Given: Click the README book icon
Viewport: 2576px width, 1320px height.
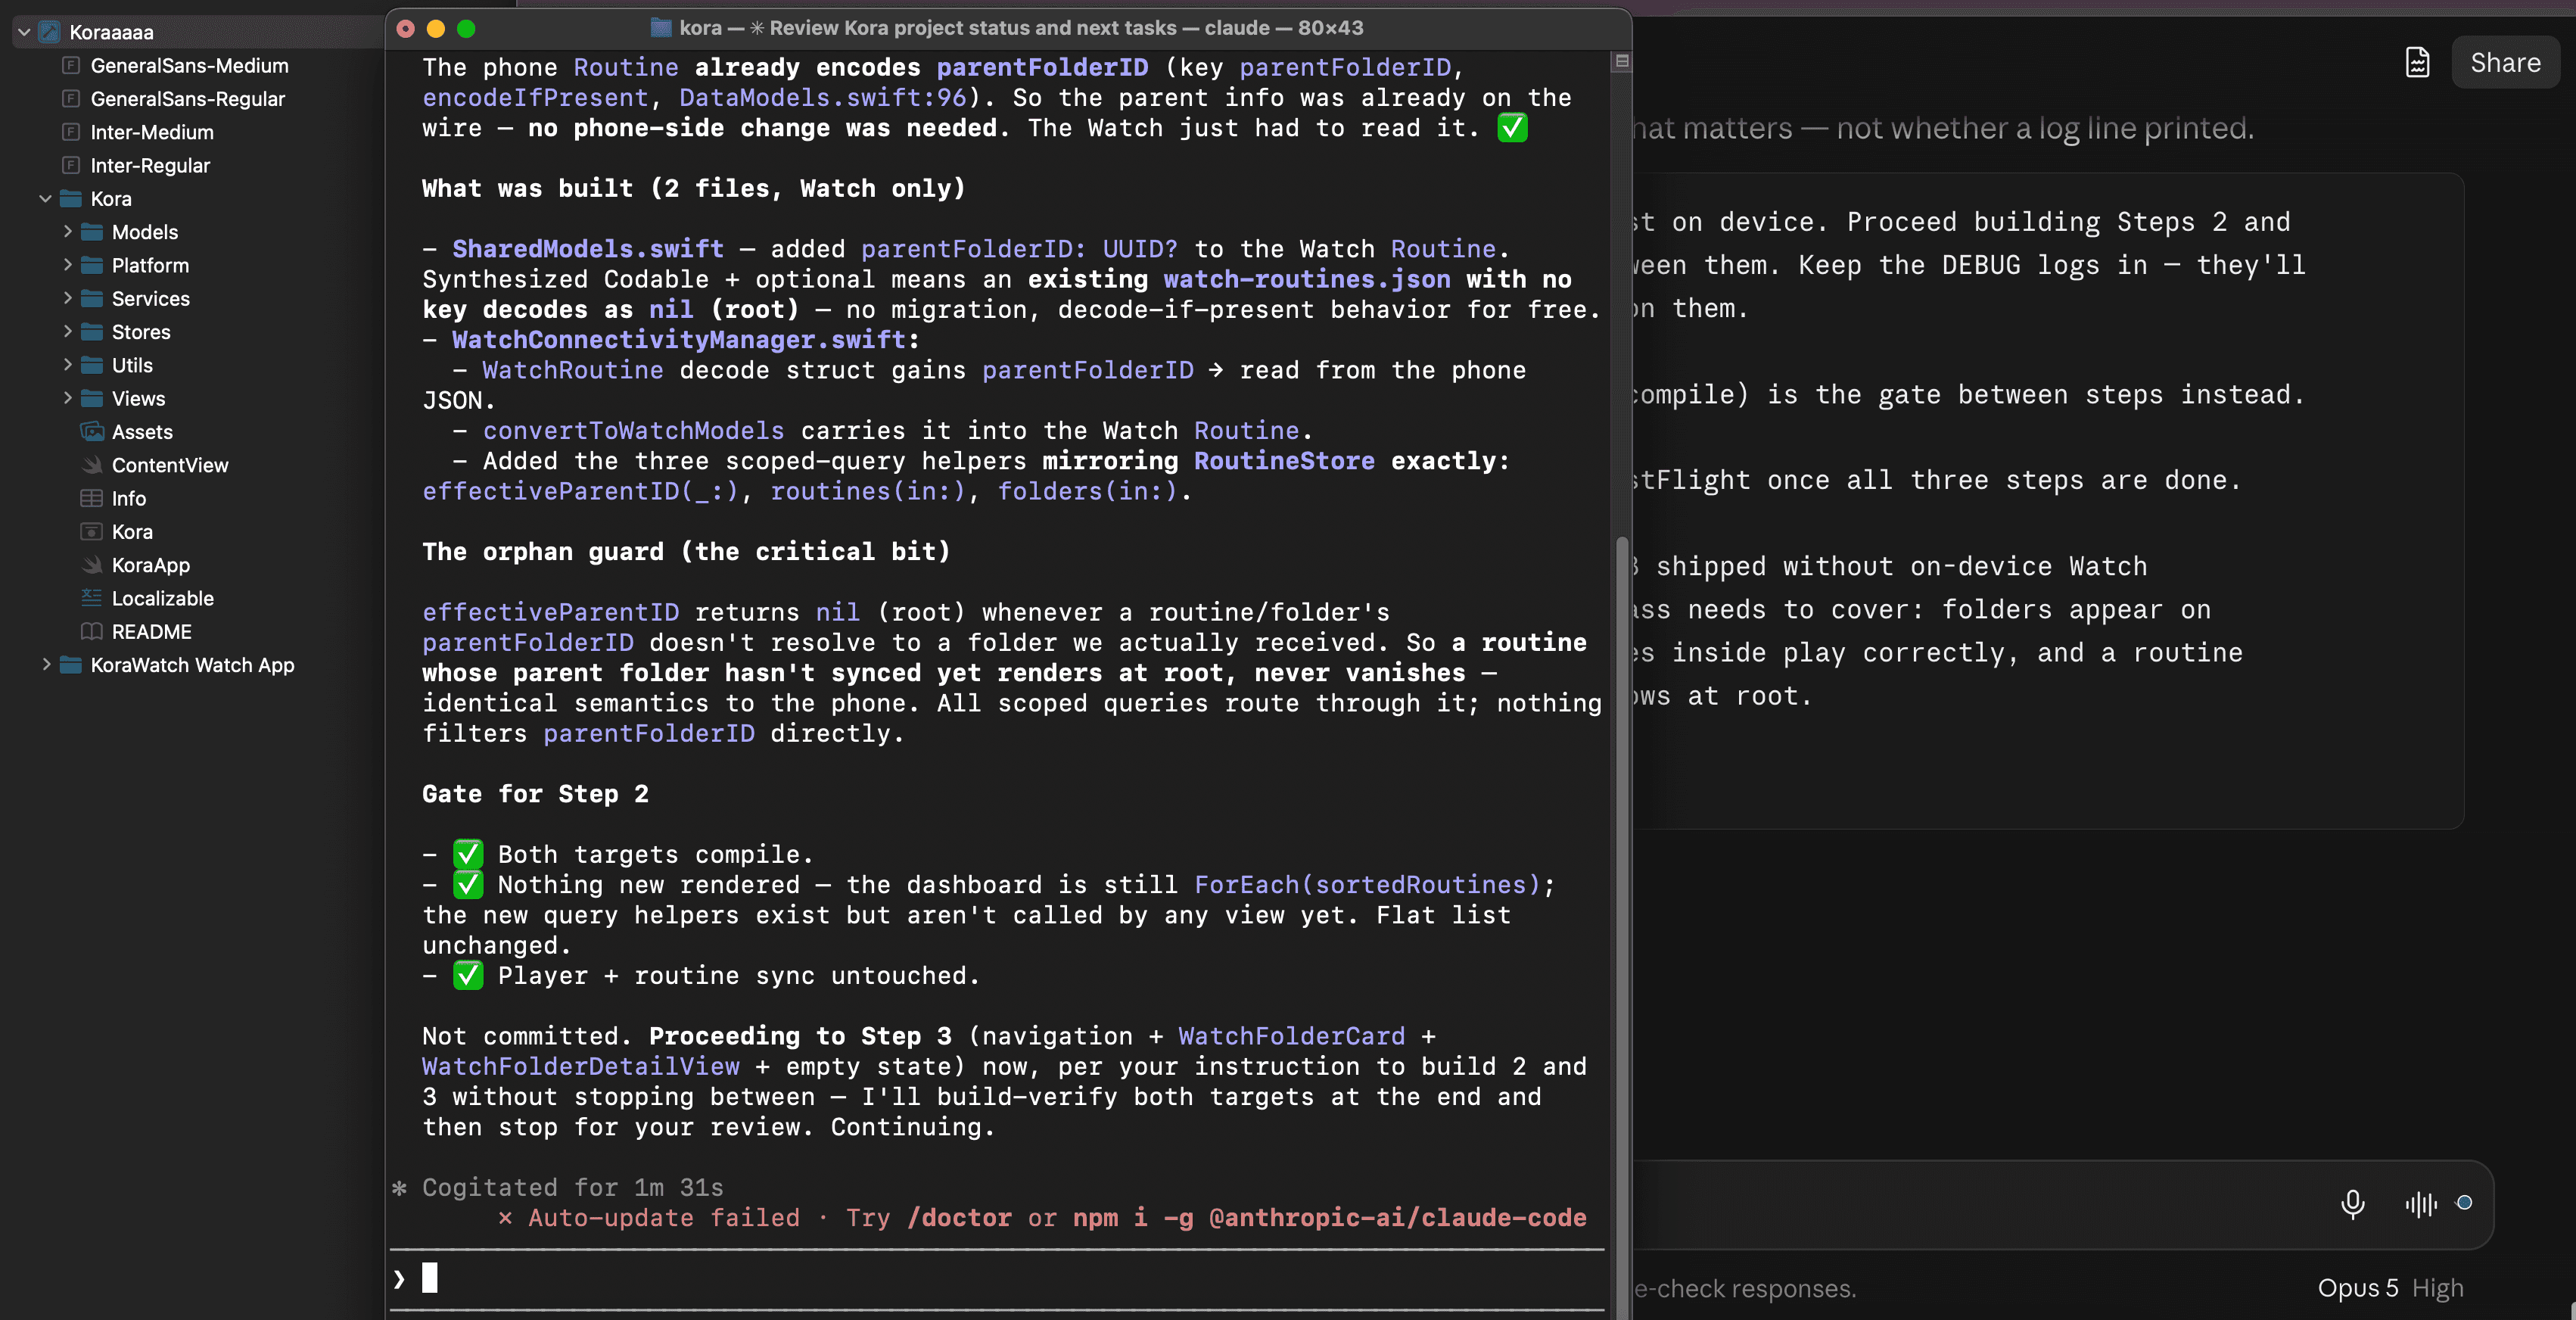Looking at the screenshot, I should point(92,632).
